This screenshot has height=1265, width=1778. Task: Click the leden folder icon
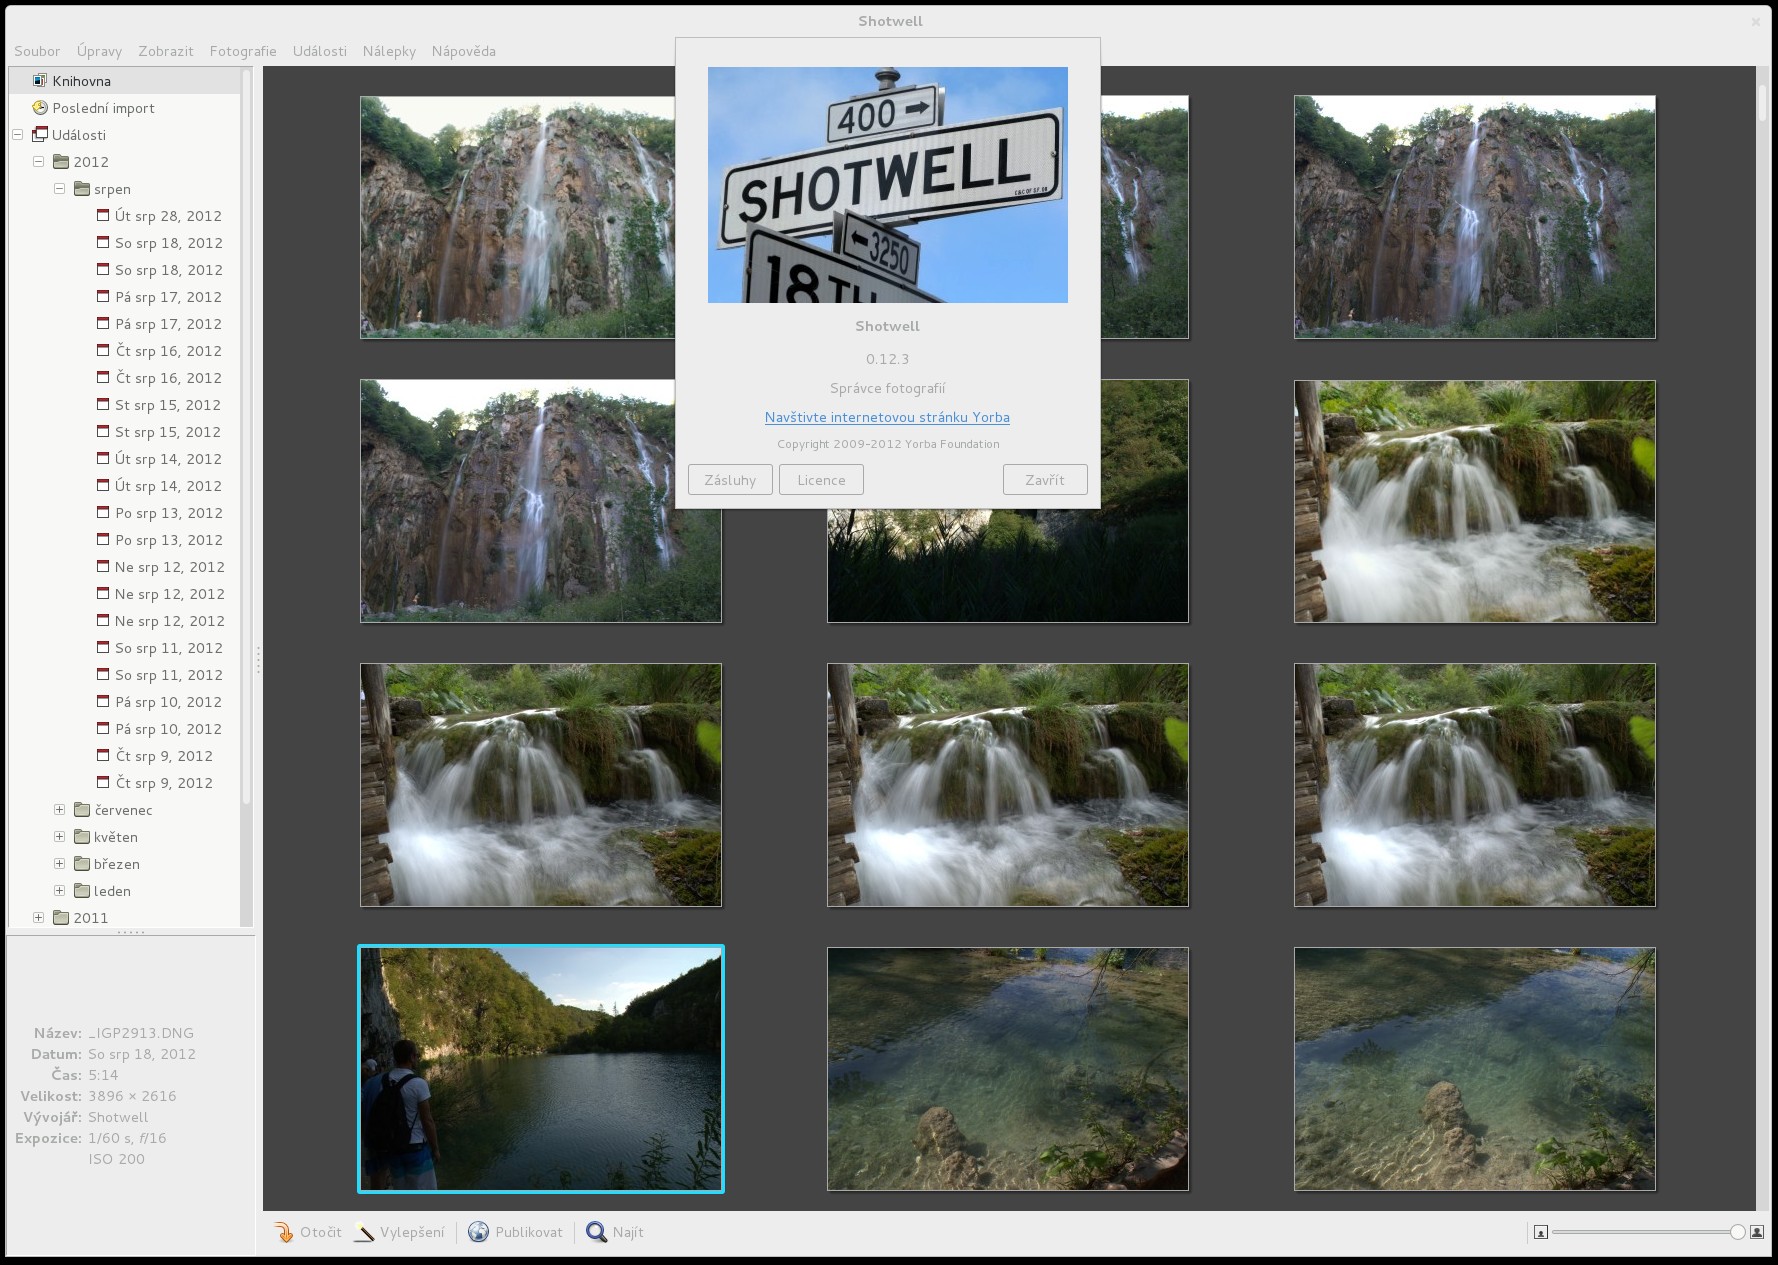(82, 890)
